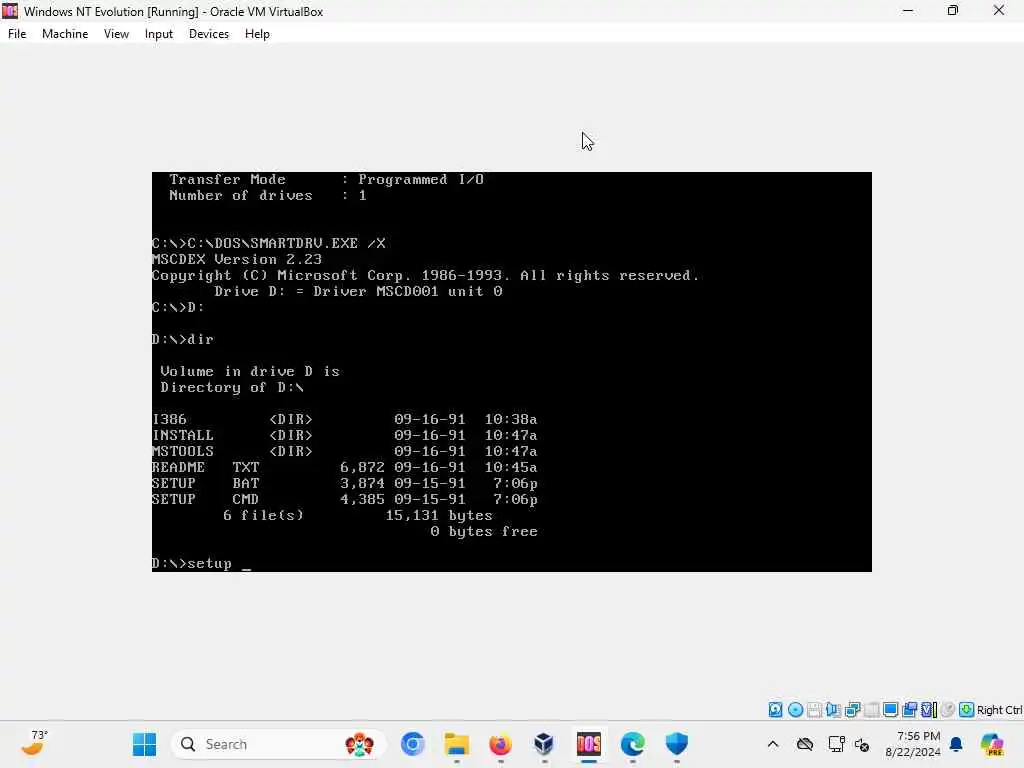Open Windows Security shield from taskbar
The height and width of the screenshot is (768, 1024).
677,744
